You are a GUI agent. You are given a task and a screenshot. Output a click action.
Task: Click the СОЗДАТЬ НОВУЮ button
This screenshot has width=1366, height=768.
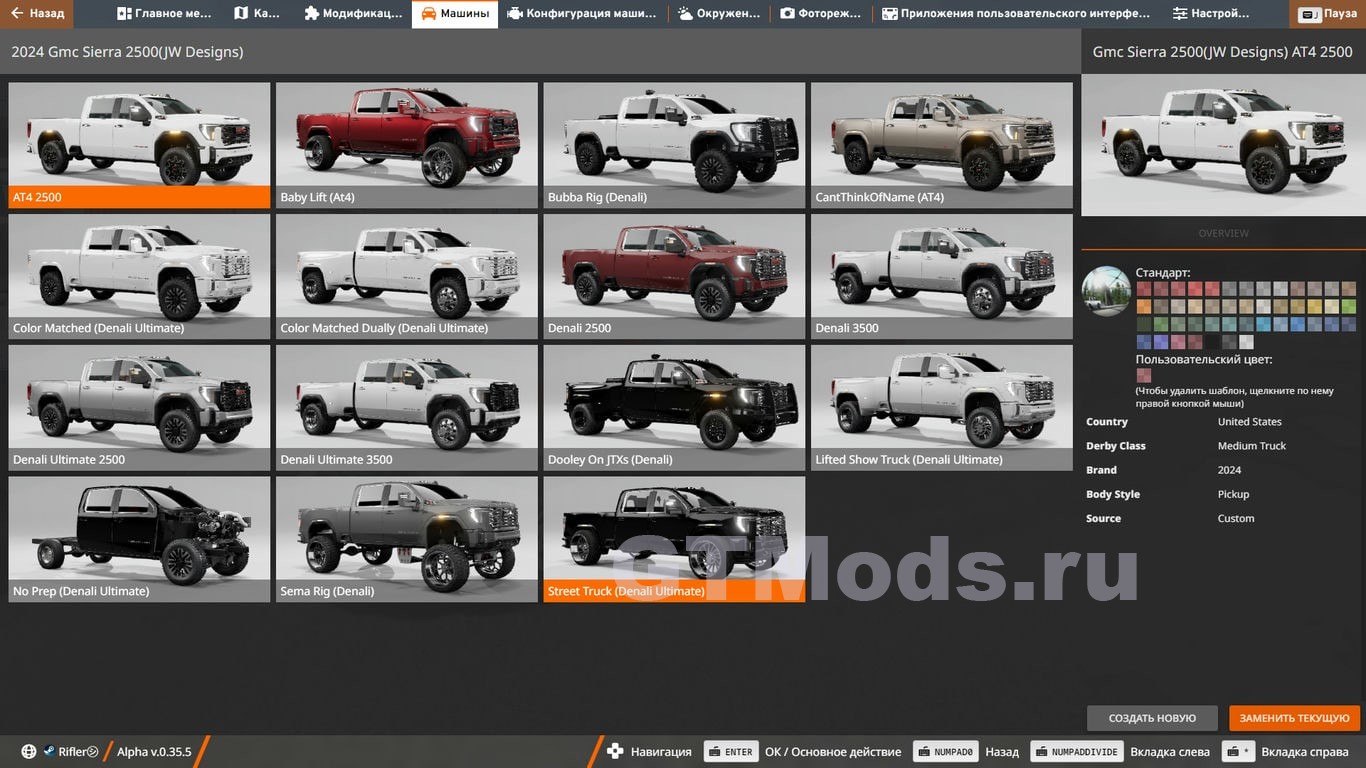coord(1152,718)
